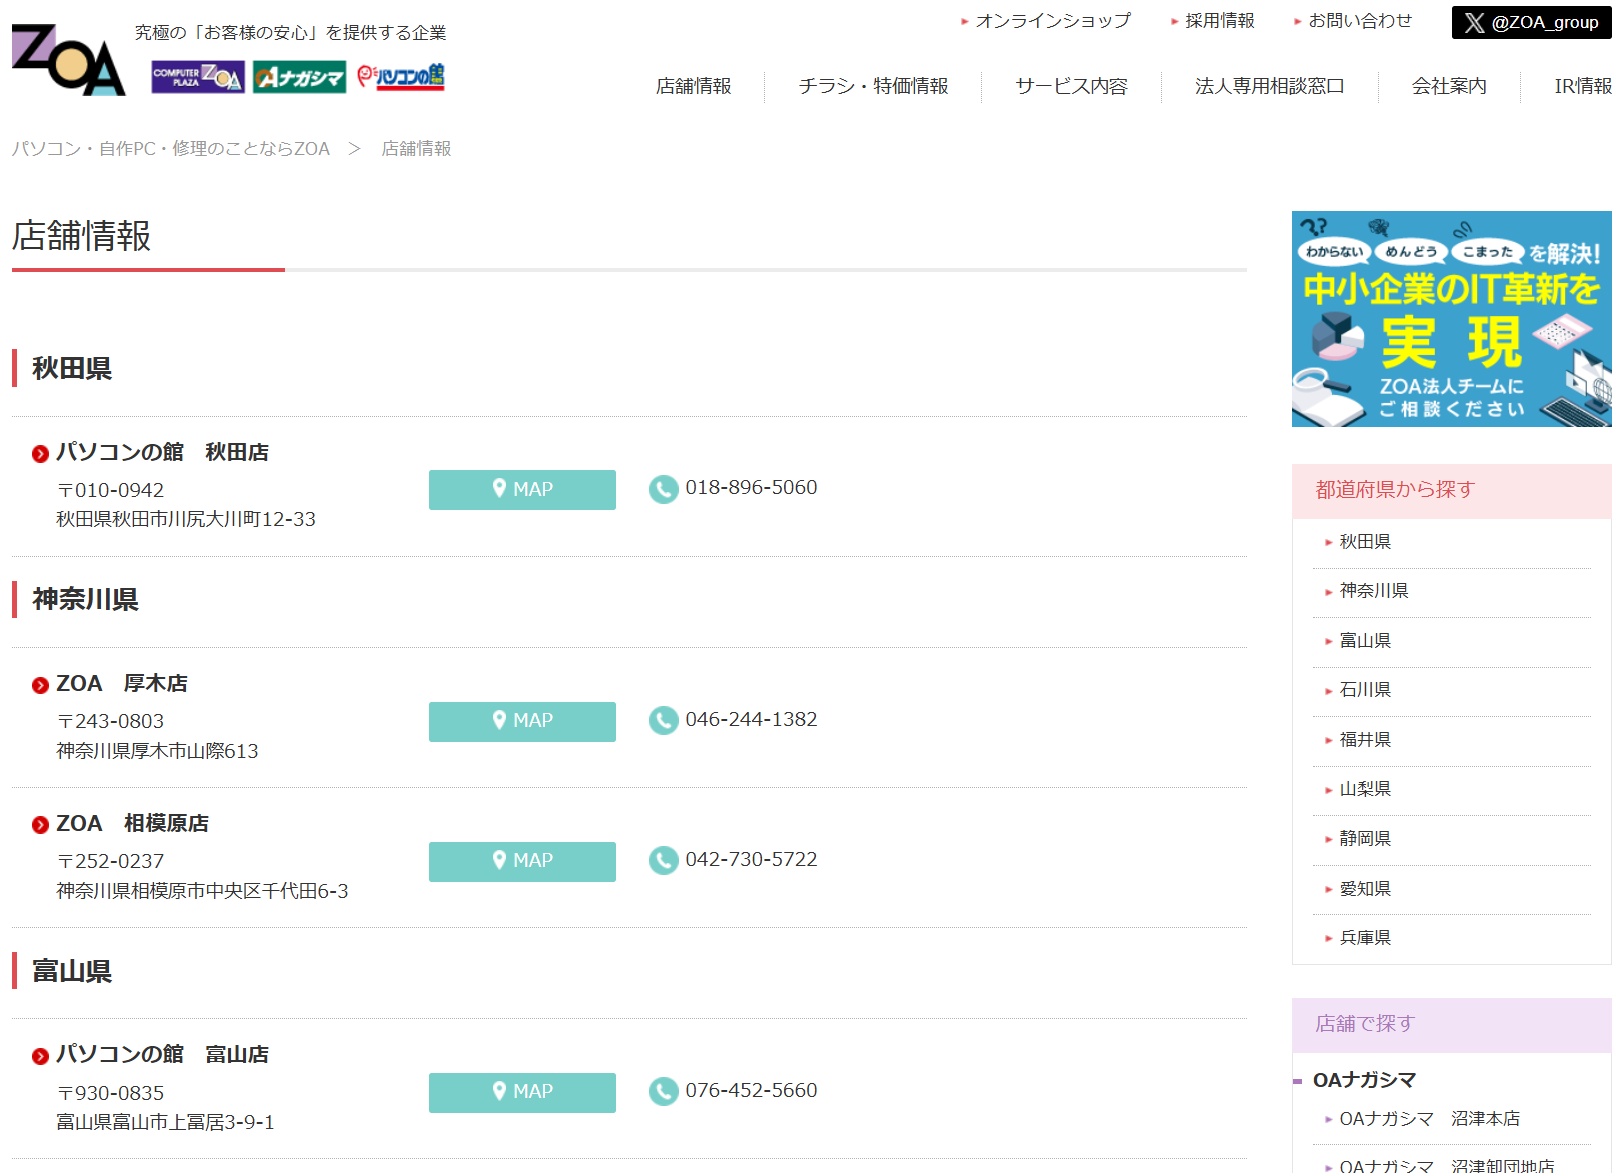Jump to 愛知県 in the prefecture sidebar

click(1365, 889)
